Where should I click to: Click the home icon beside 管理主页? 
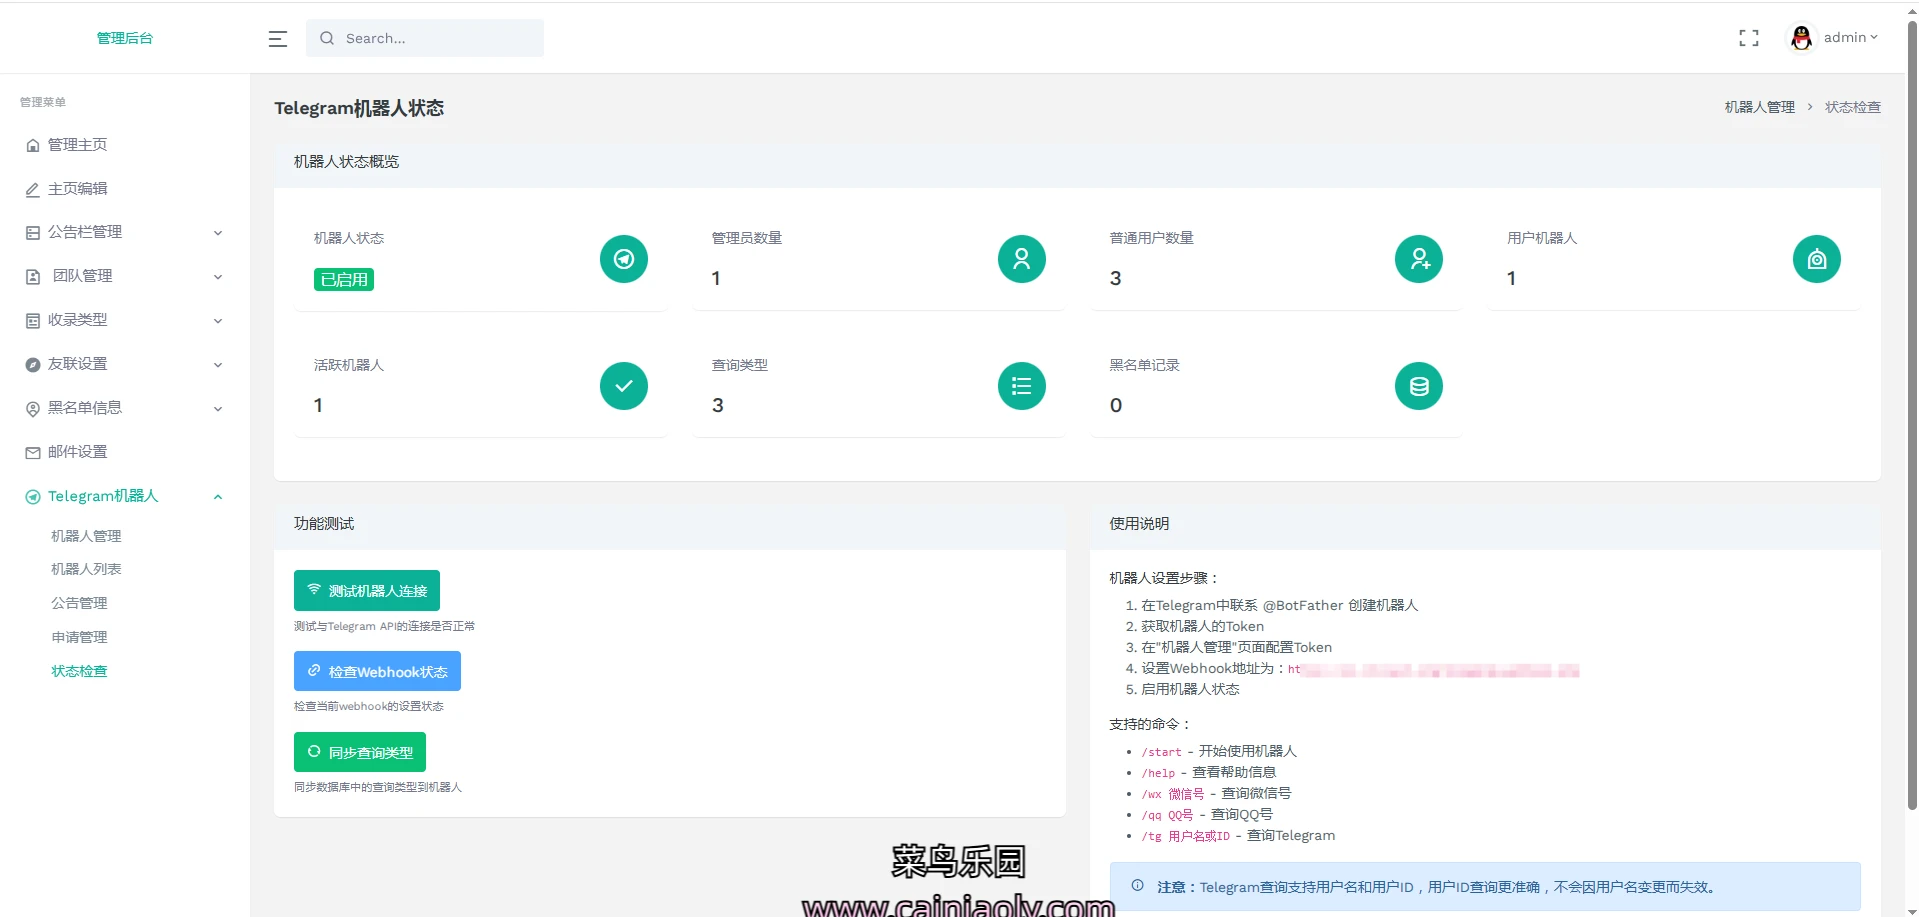coord(33,145)
